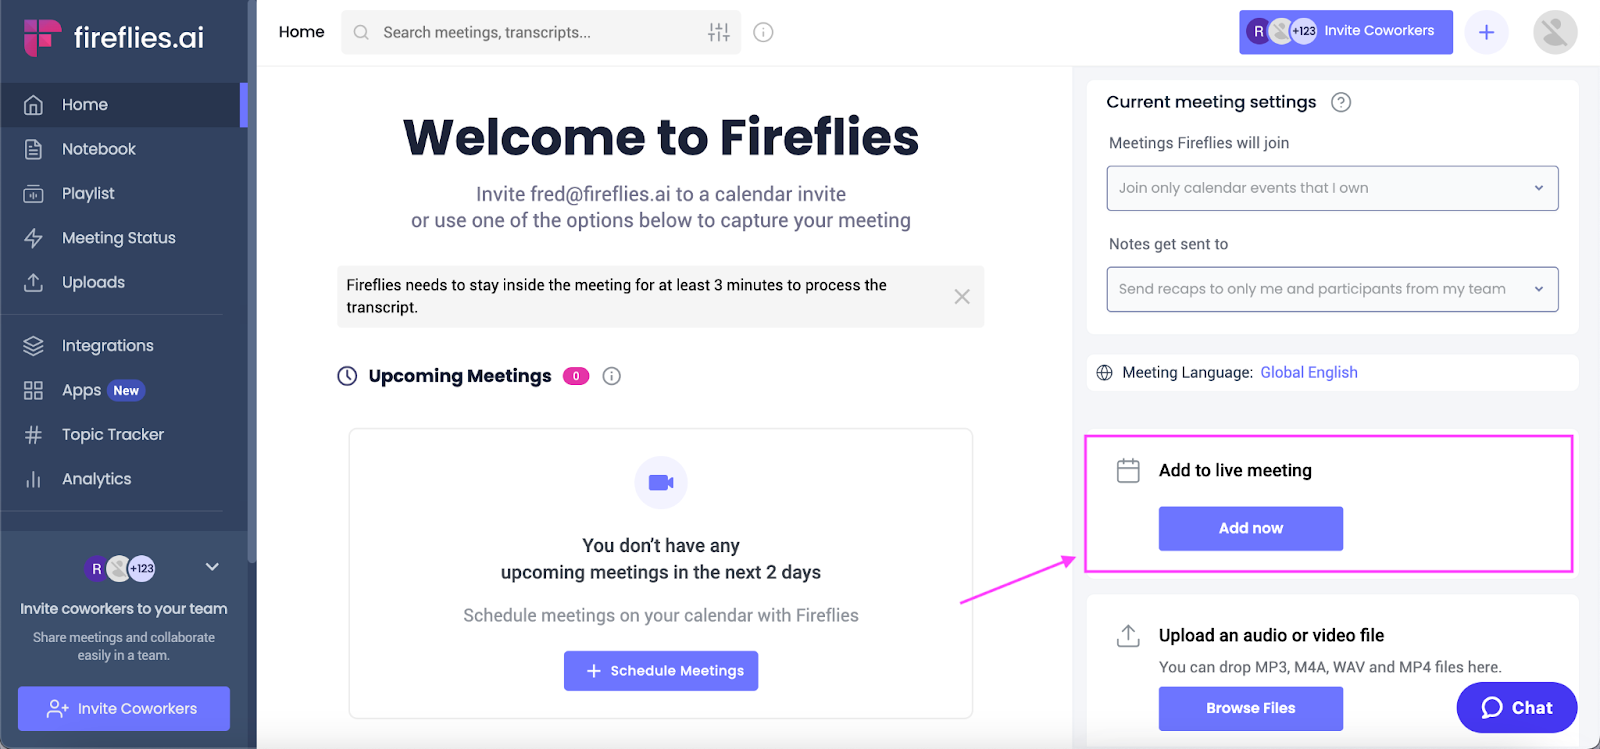1600x749 pixels.
Task: Open the Apps section marked New
Action: coord(80,390)
